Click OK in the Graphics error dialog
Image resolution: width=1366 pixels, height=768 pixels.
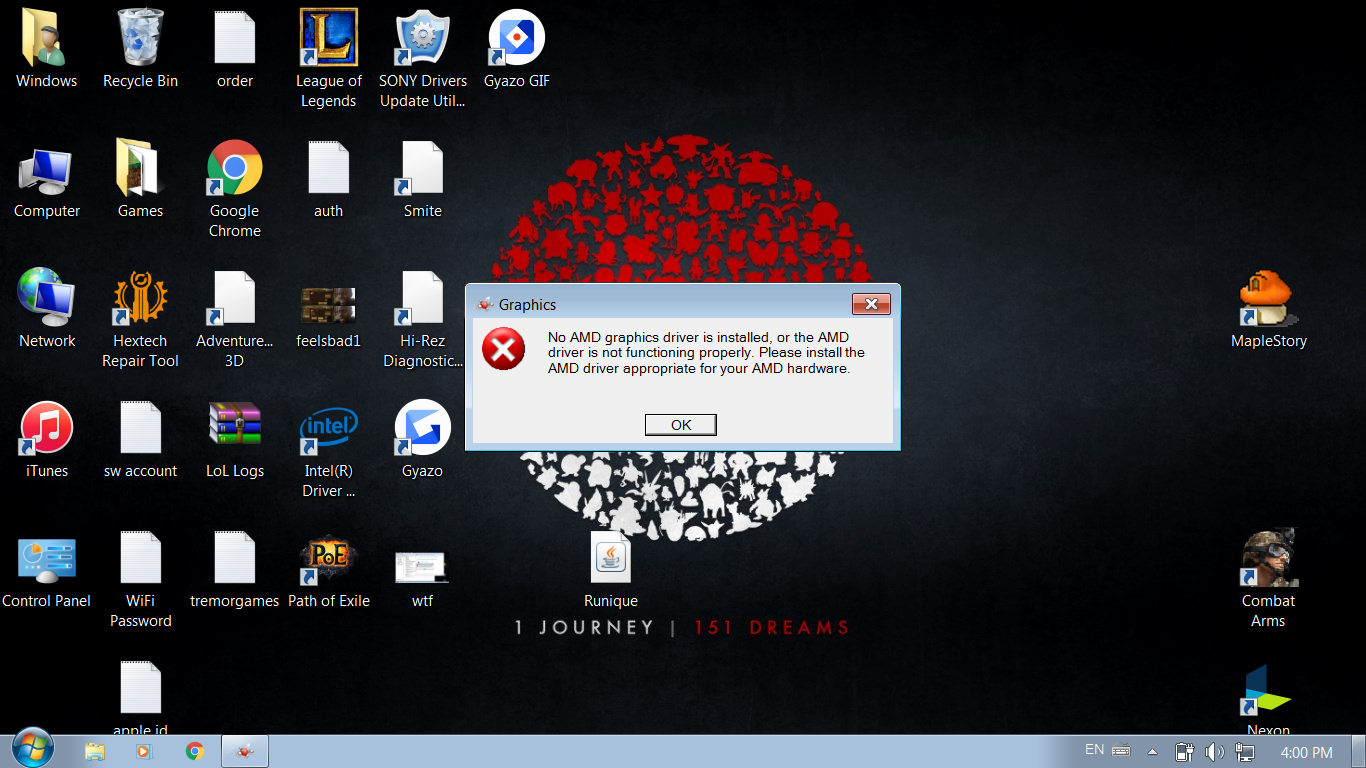click(x=681, y=425)
